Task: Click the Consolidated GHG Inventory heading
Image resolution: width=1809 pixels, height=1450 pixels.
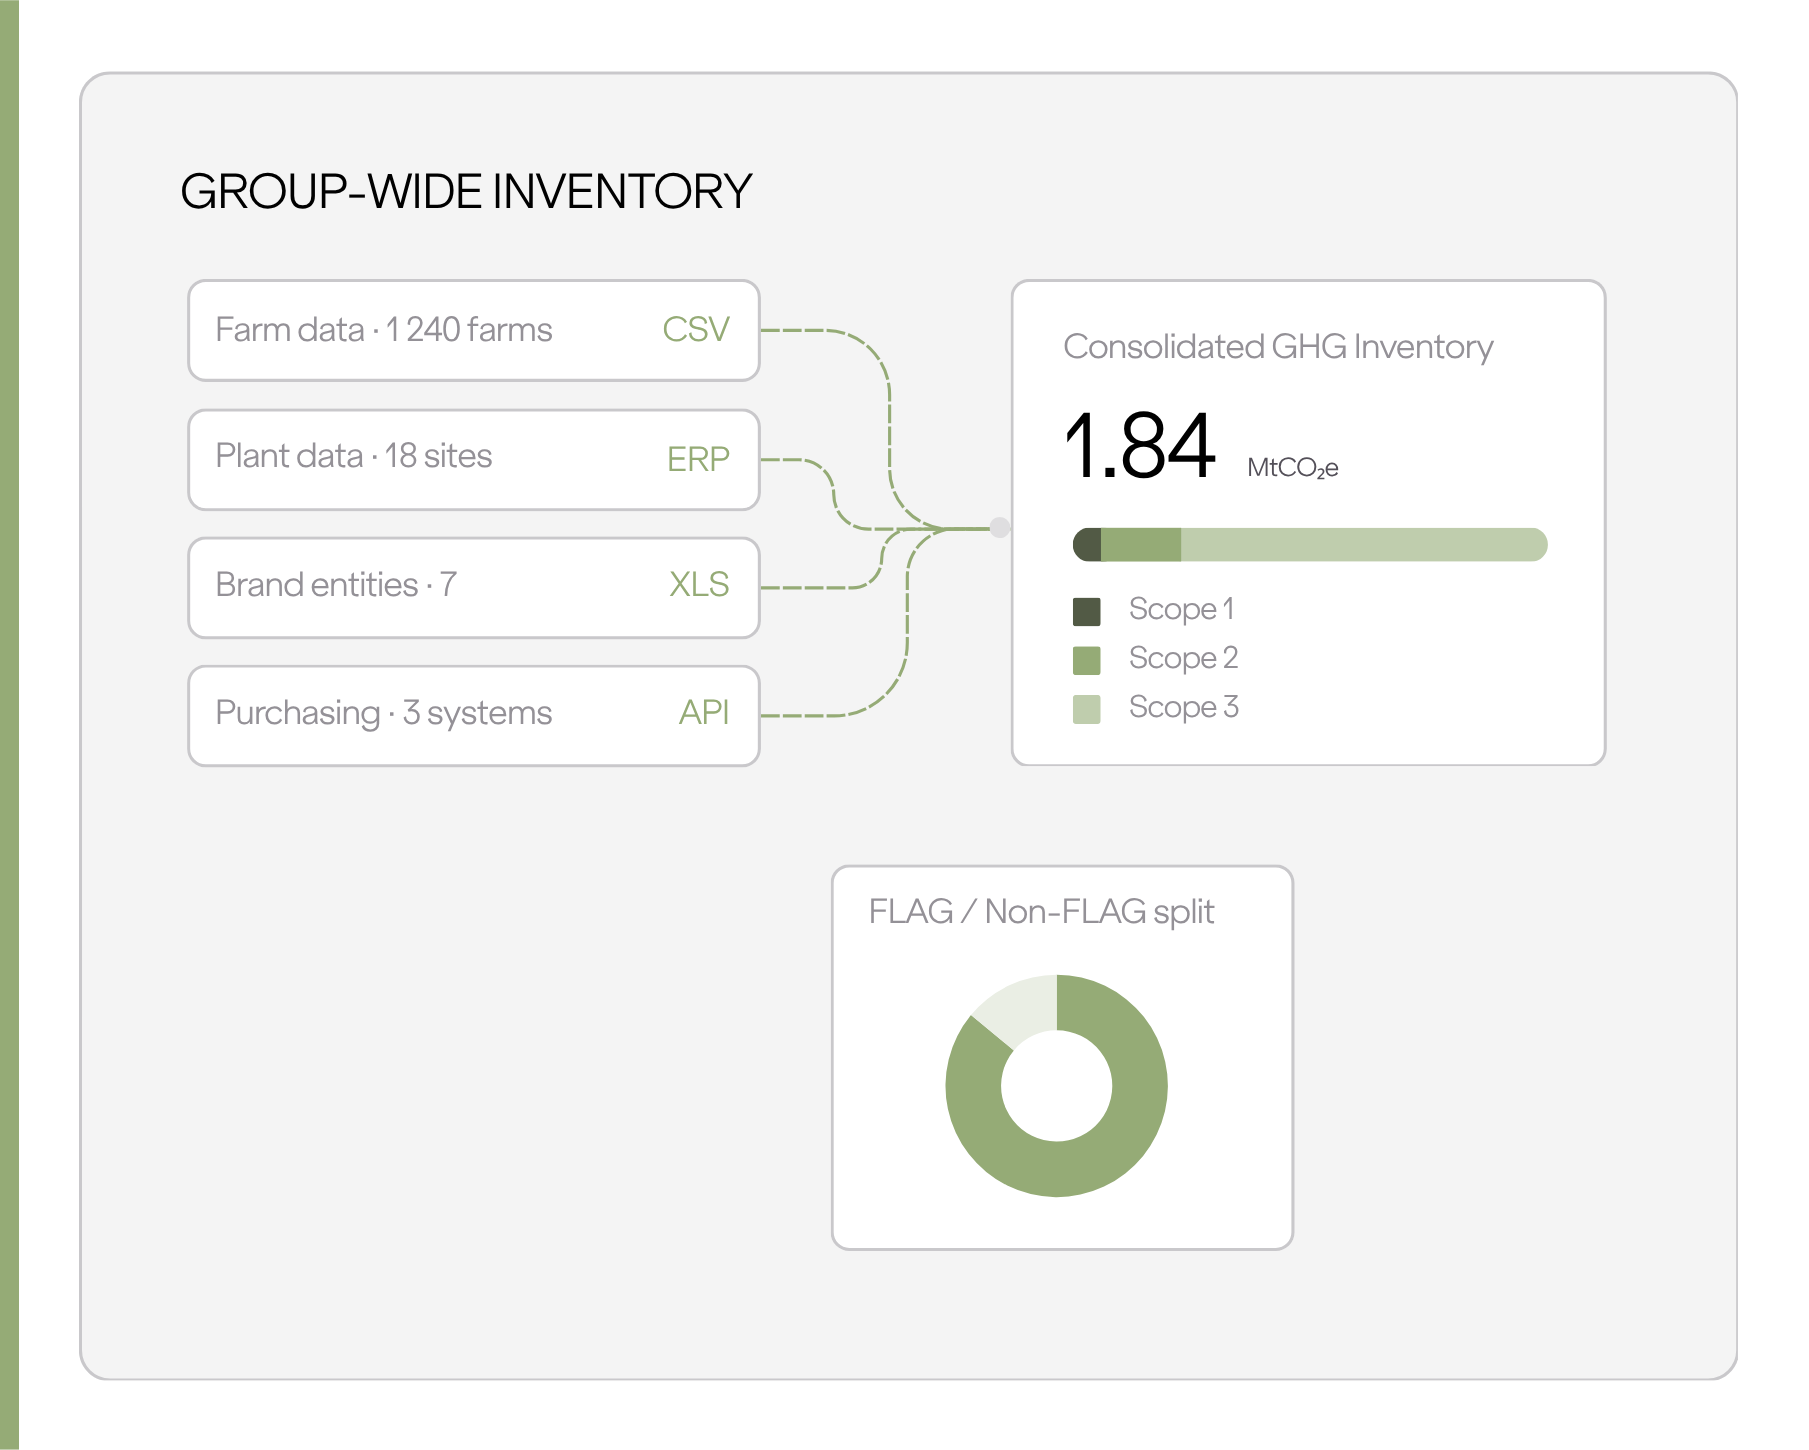Action: pyautogui.click(x=1278, y=347)
